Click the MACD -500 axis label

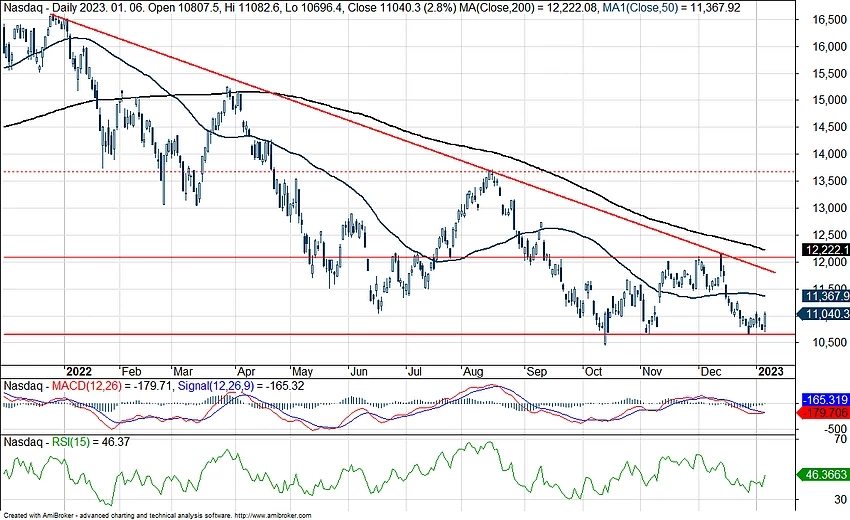pos(835,429)
